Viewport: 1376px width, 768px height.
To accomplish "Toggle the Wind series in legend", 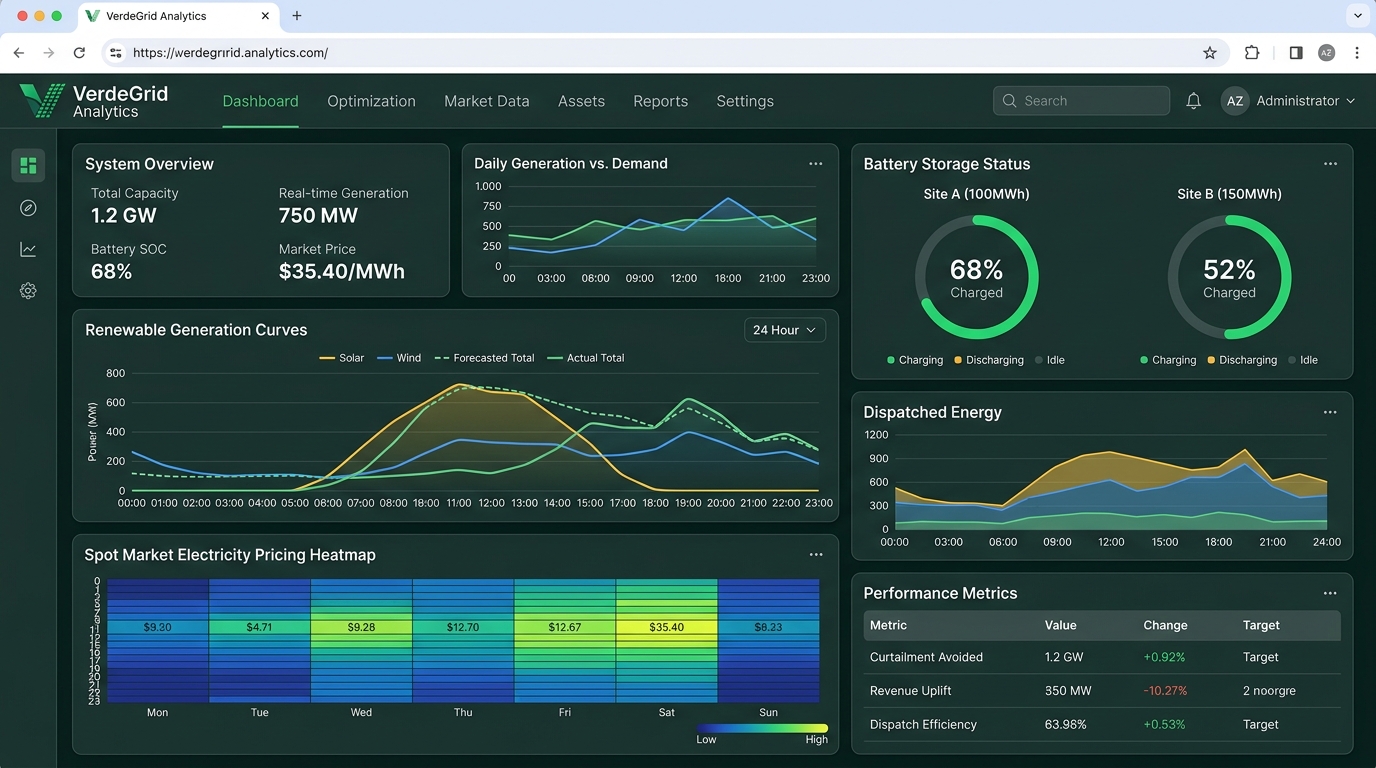I will pyautogui.click(x=399, y=358).
